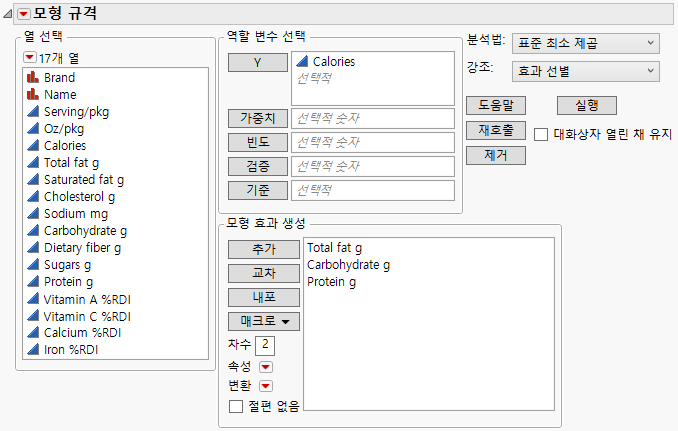Collapse the 모형 규격 outline disclosure triangle
Screen dimensions: 678x431
(8, 14)
